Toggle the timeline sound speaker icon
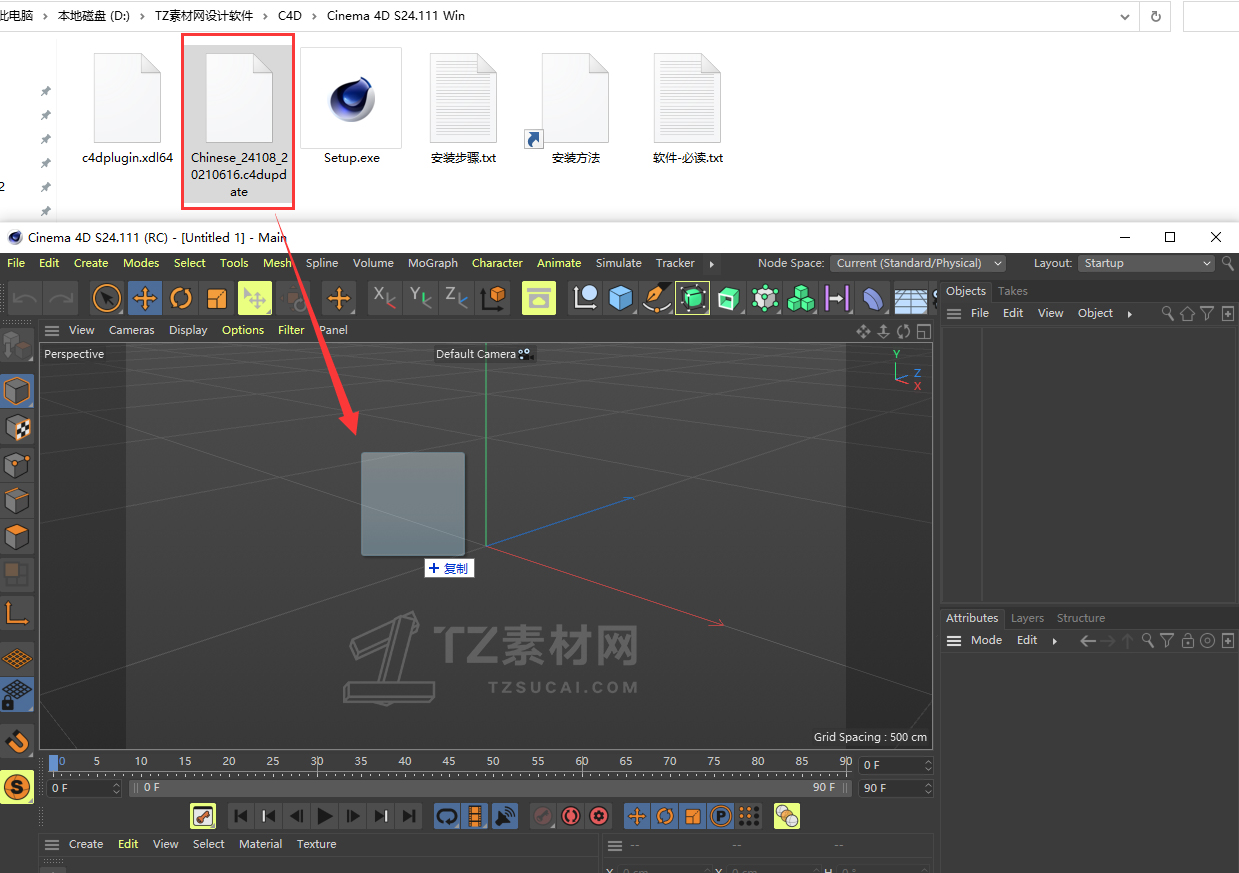Screen dimensions: 1239x873 pos(505,817)
